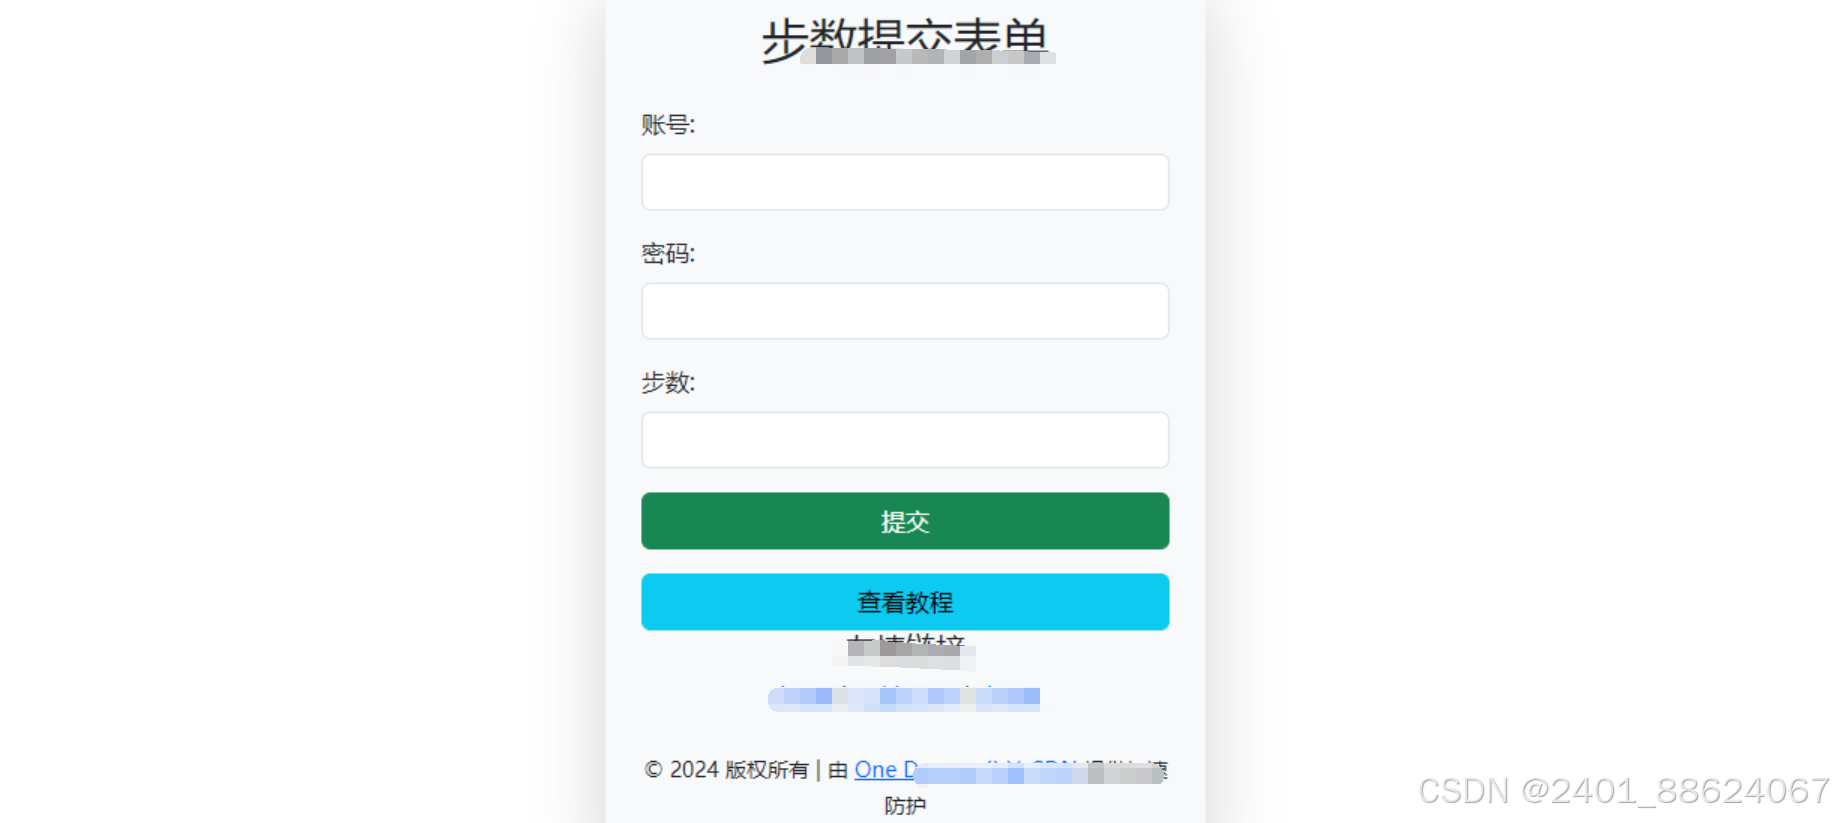The image size is (1835, 823).
Task: Click the vertical bar separator in footer
Action: (x=818, y=770)
